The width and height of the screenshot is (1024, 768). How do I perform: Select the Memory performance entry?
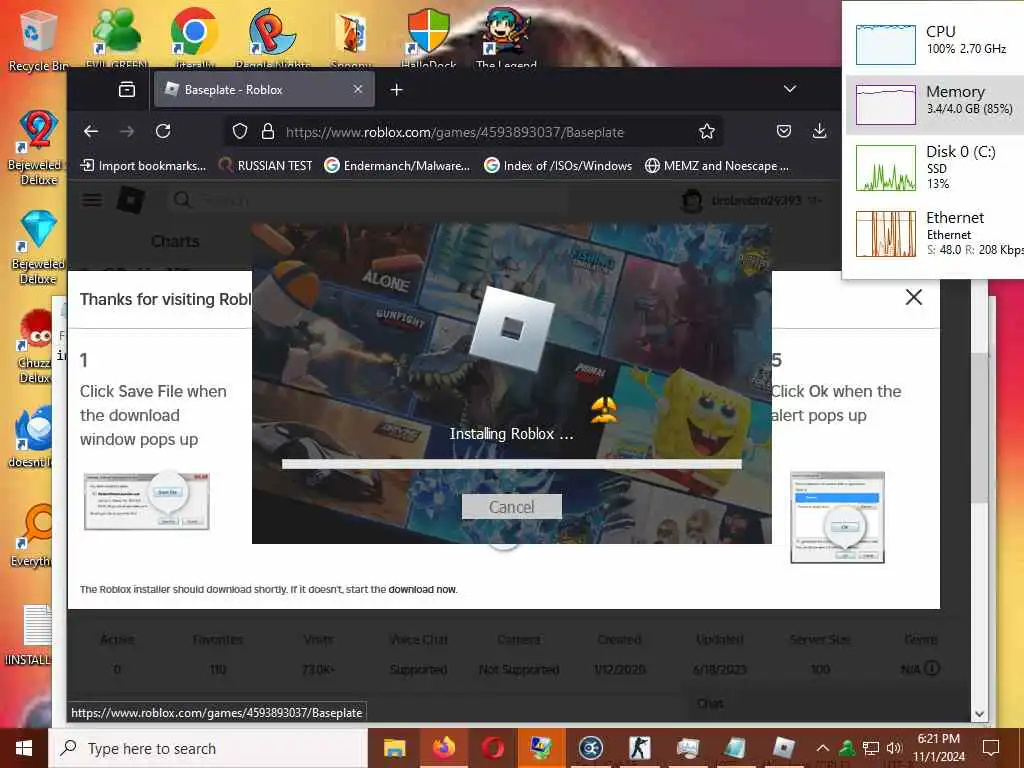(x=935, y=104)
